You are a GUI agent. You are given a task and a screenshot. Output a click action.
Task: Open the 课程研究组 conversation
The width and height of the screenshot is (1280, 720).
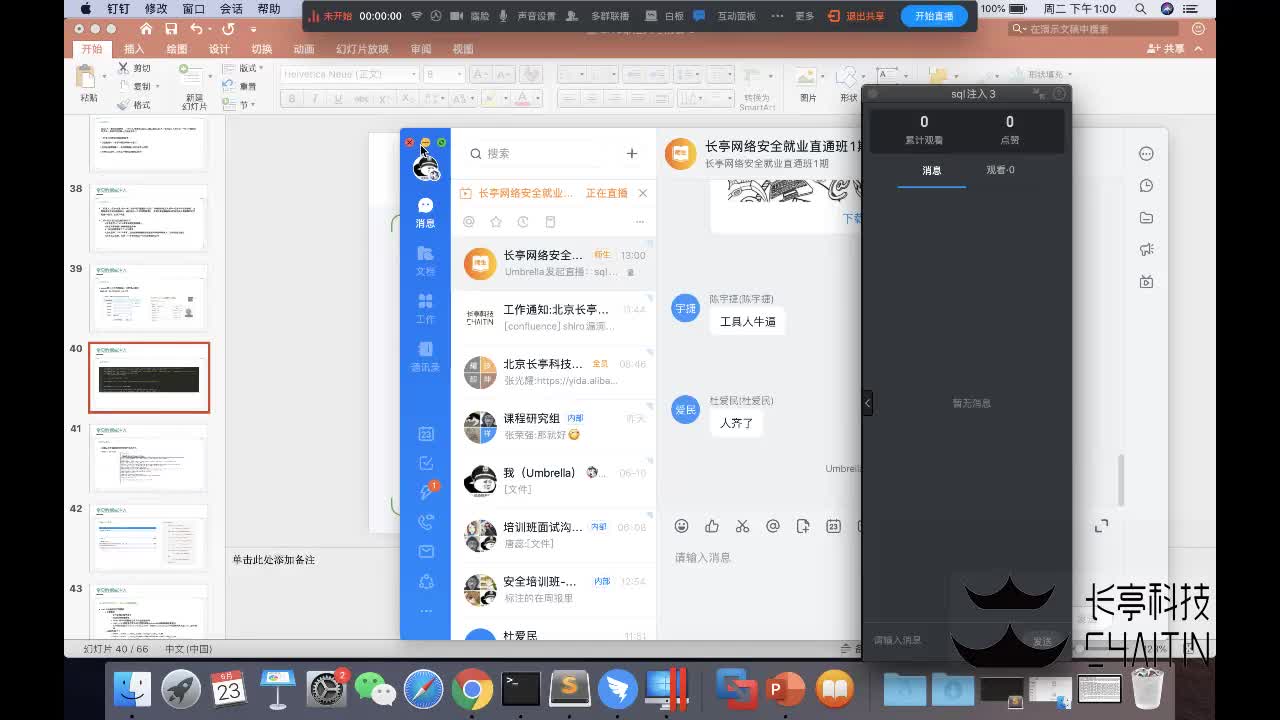(x=554, y=426)
